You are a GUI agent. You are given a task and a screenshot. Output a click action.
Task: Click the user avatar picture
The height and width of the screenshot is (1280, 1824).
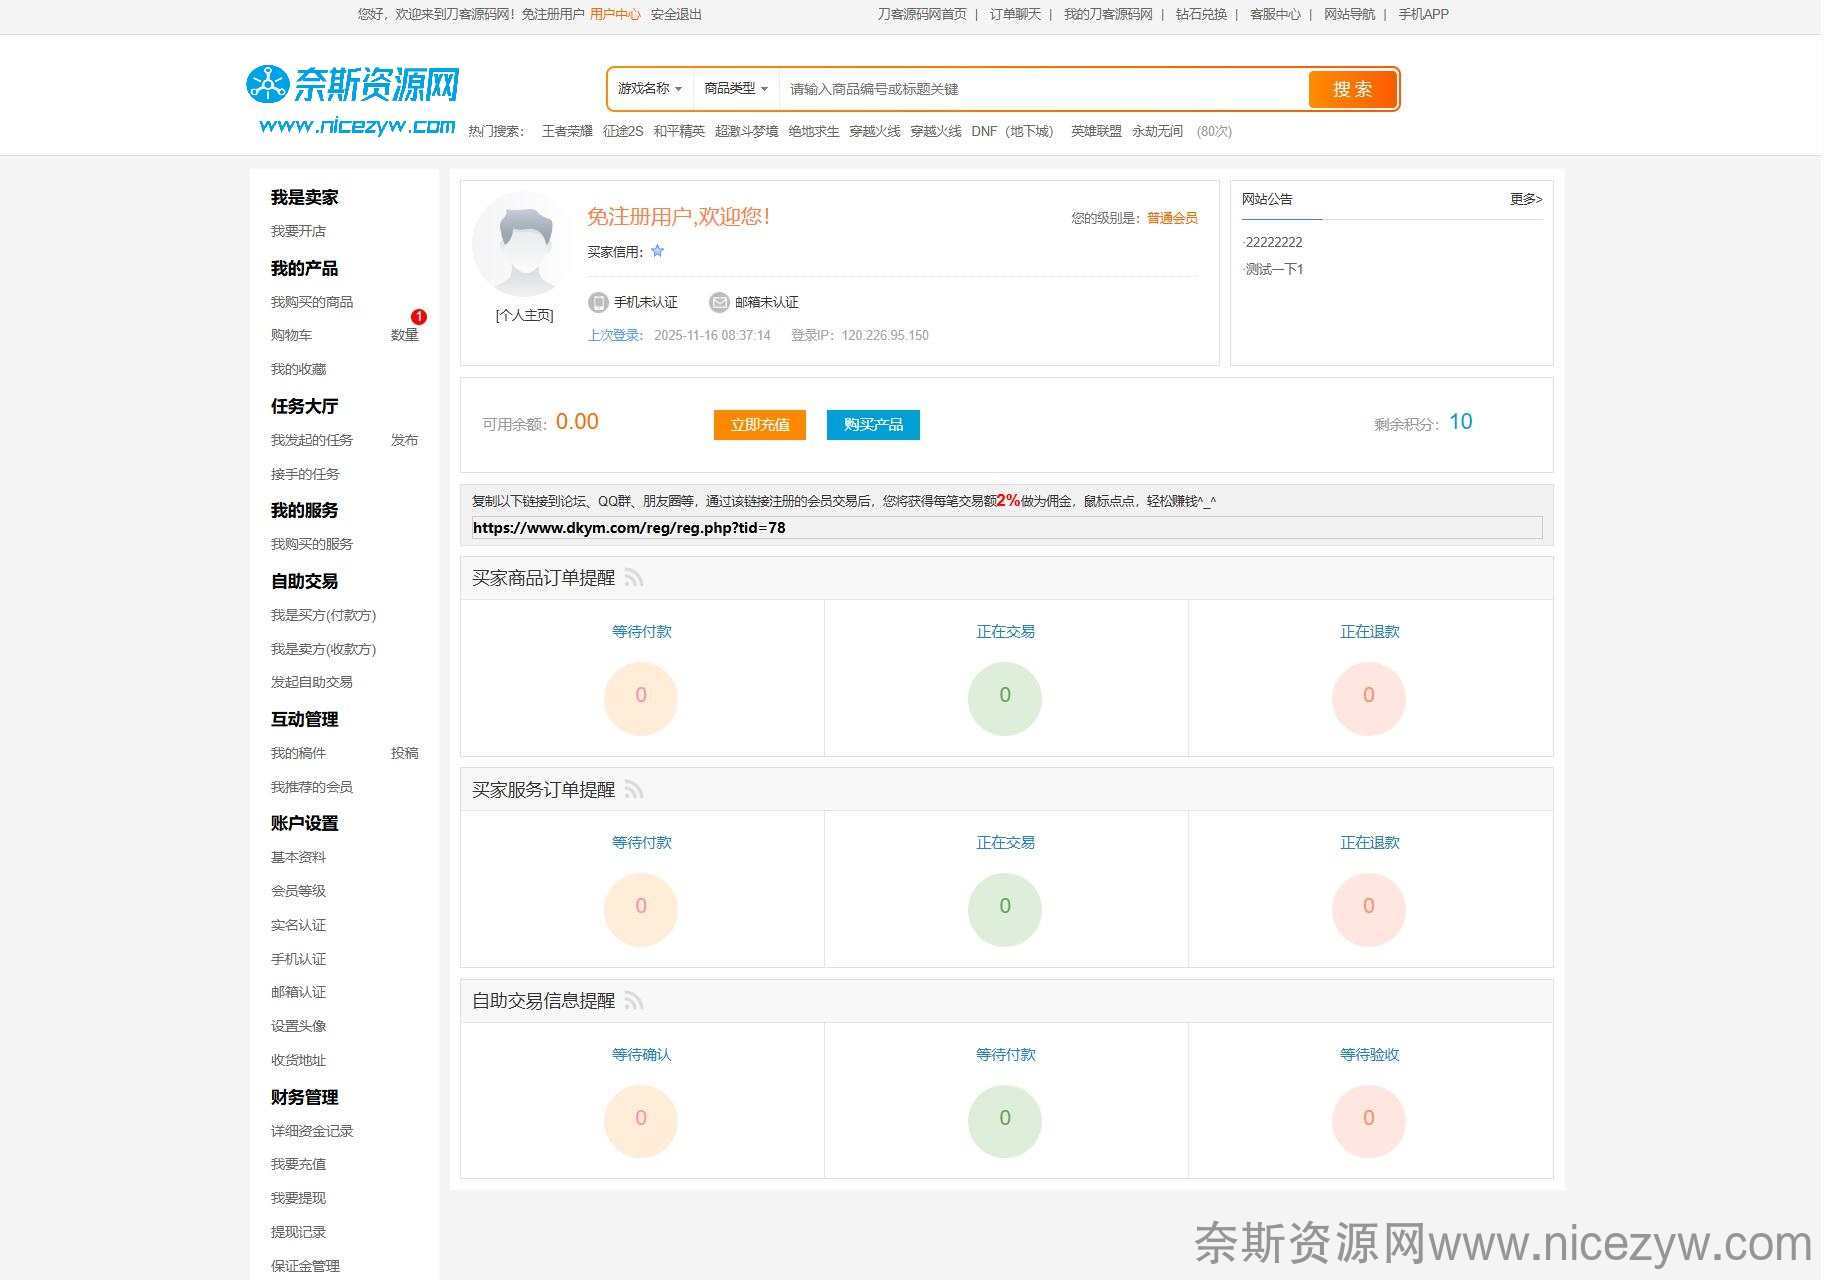point(524,245)
